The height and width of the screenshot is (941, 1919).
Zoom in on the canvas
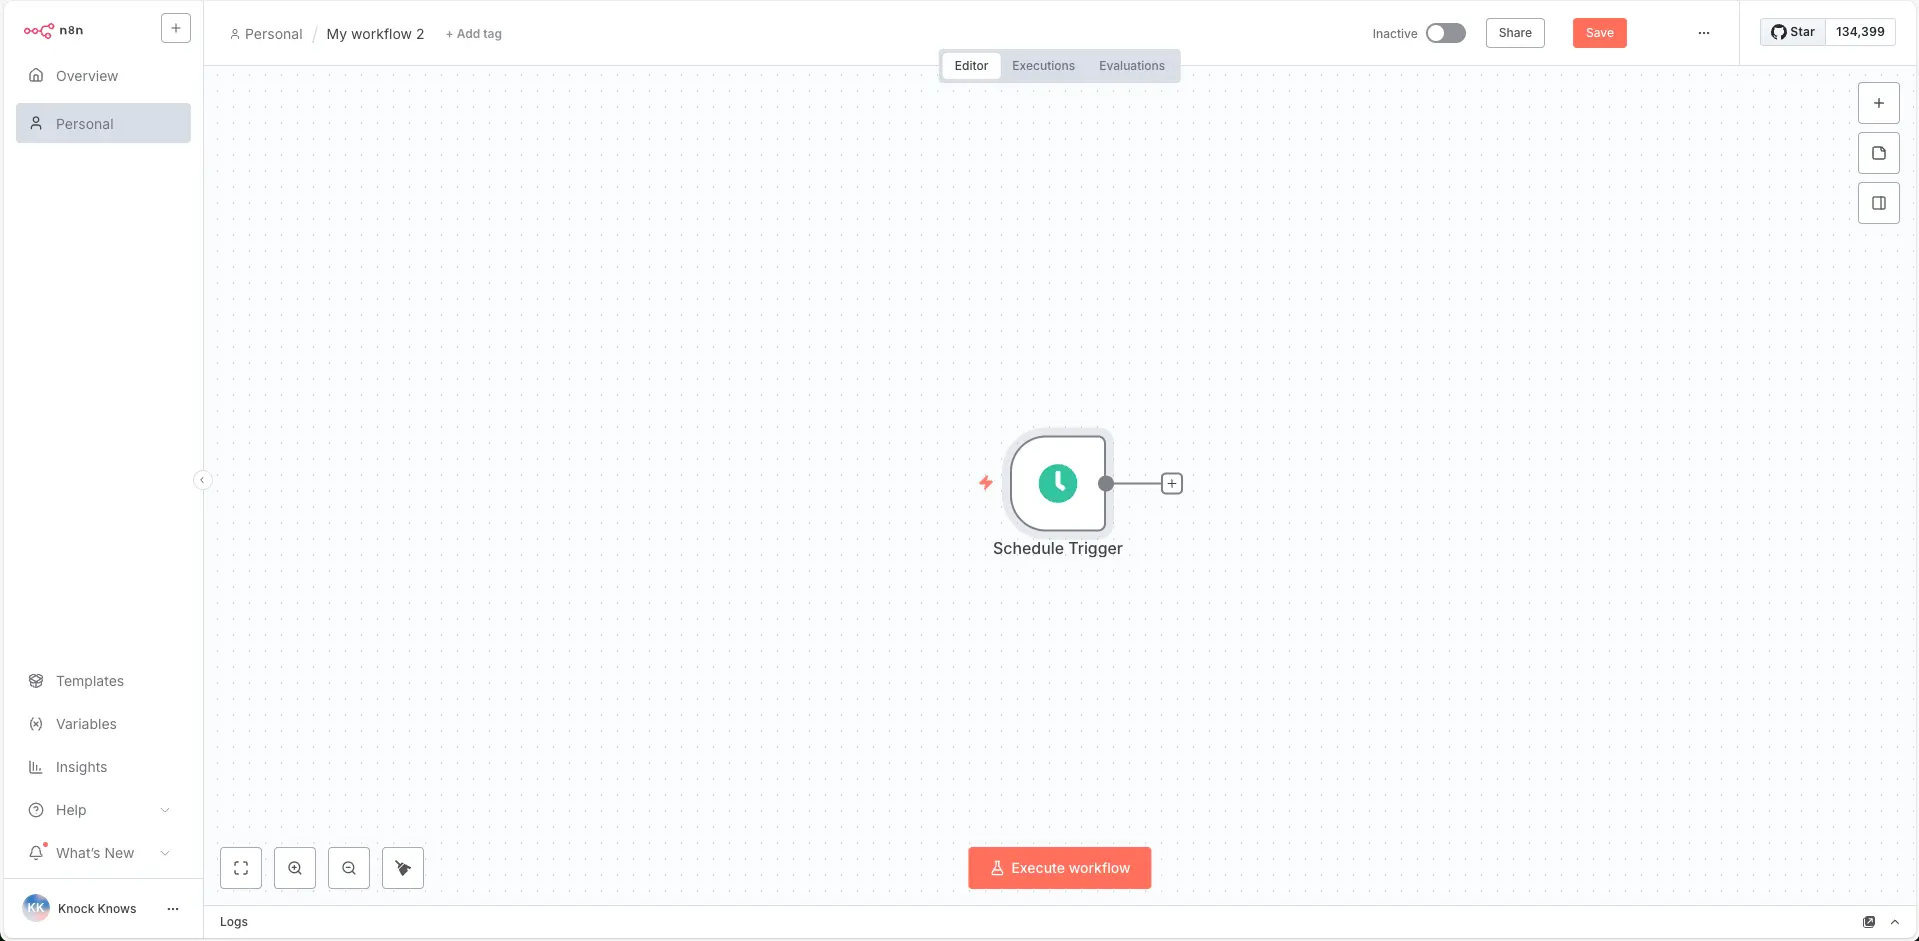294,868
